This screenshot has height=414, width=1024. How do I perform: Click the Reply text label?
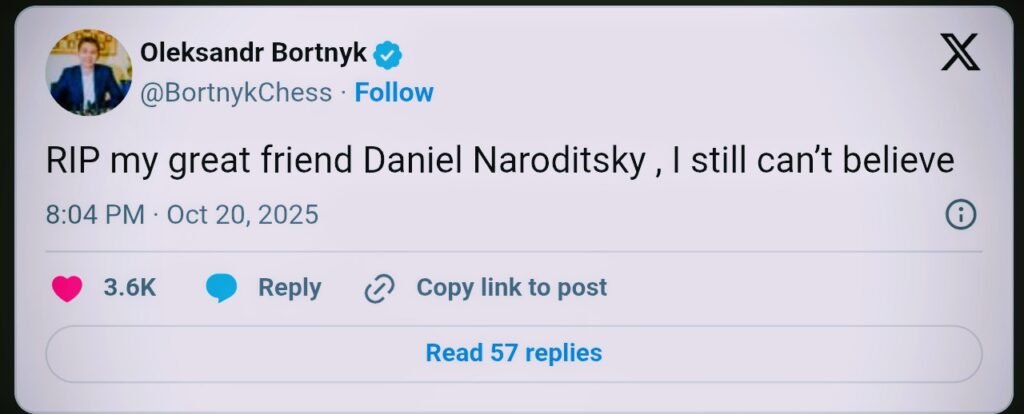[x=289, y=288]
